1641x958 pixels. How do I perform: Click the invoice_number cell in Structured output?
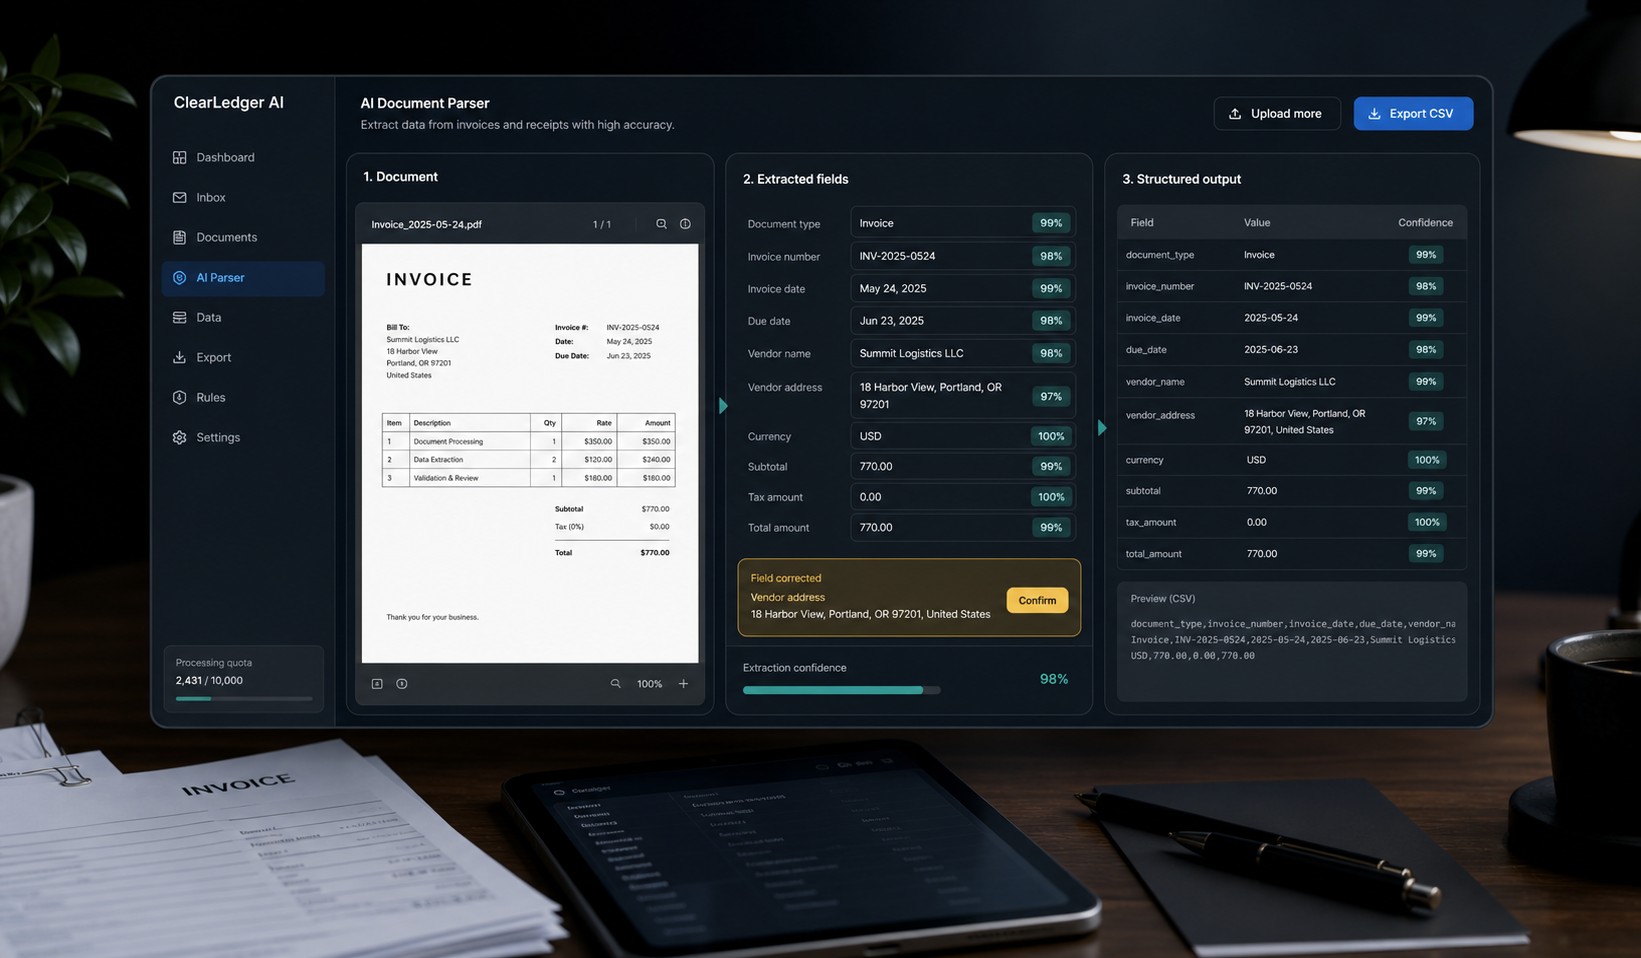pos(1160,286)
